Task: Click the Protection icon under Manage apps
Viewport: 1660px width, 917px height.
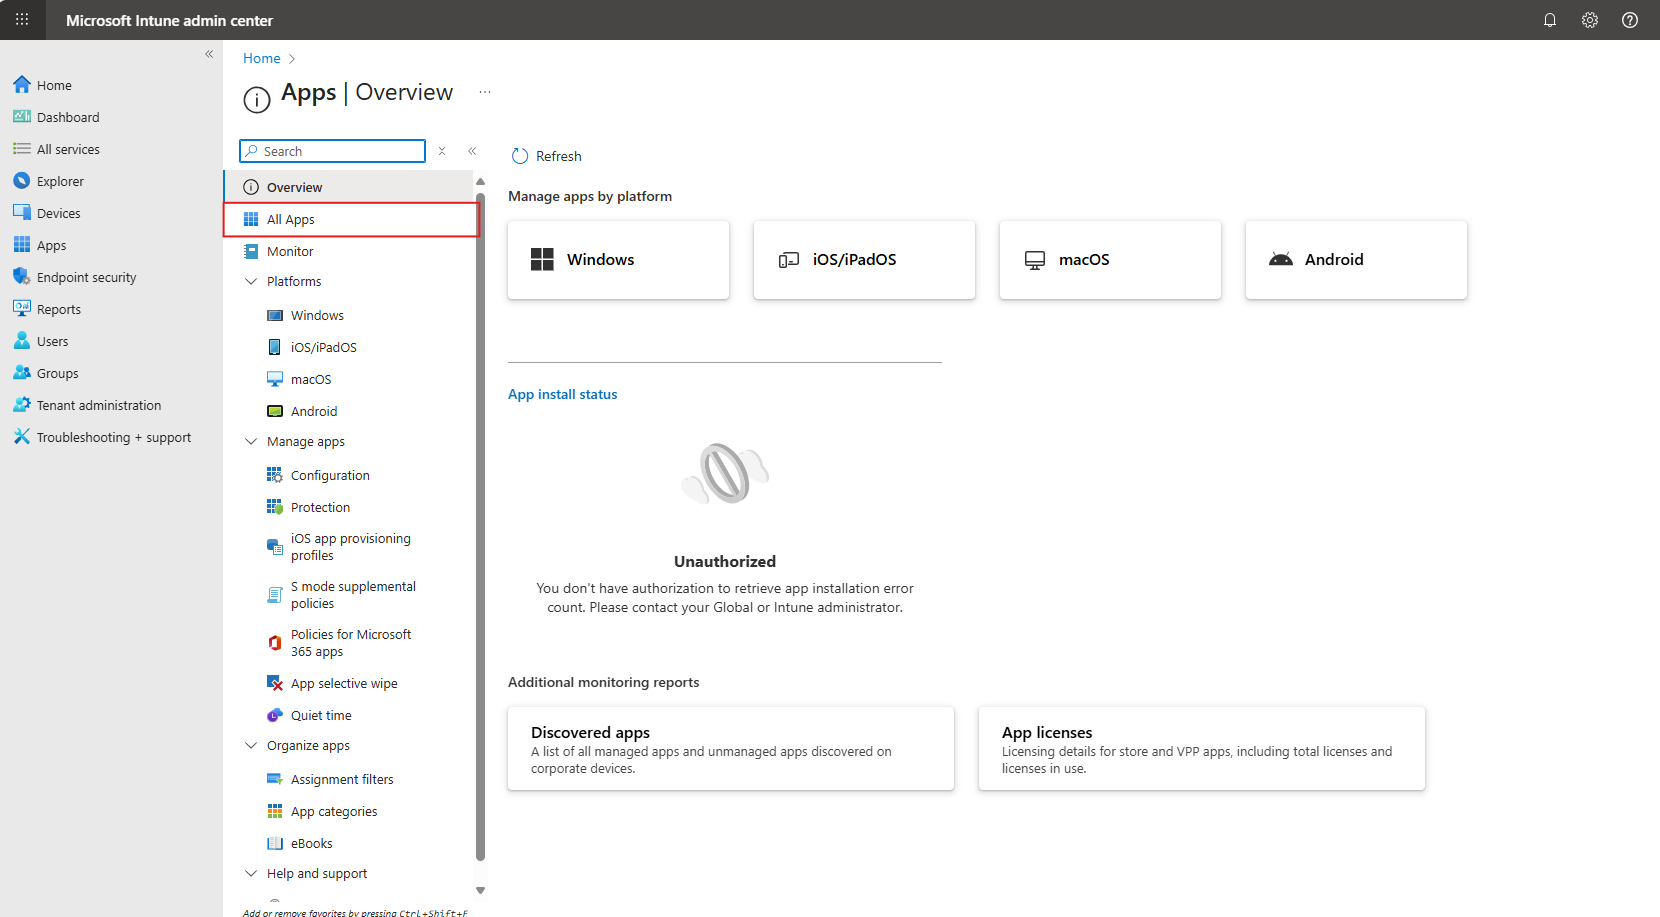Action: tap(275, 507)
